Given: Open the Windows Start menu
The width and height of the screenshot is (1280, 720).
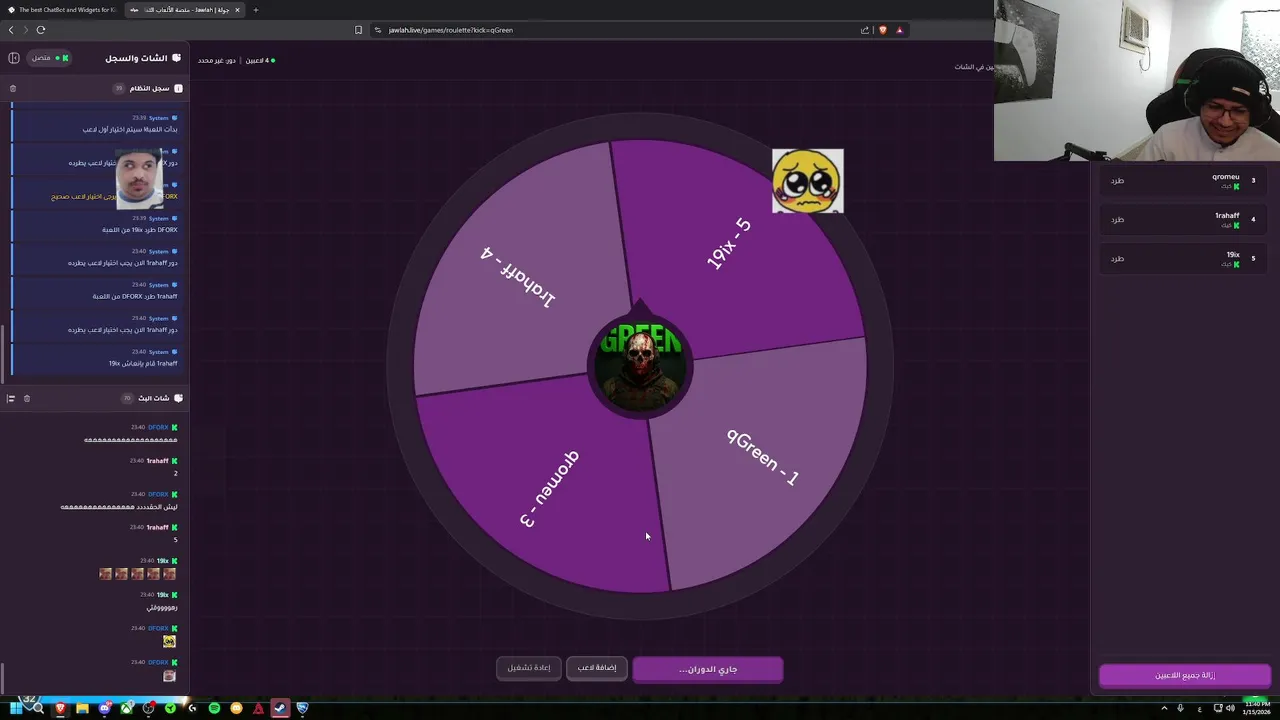Looking at the screenshot, I should tap(16, 708).
